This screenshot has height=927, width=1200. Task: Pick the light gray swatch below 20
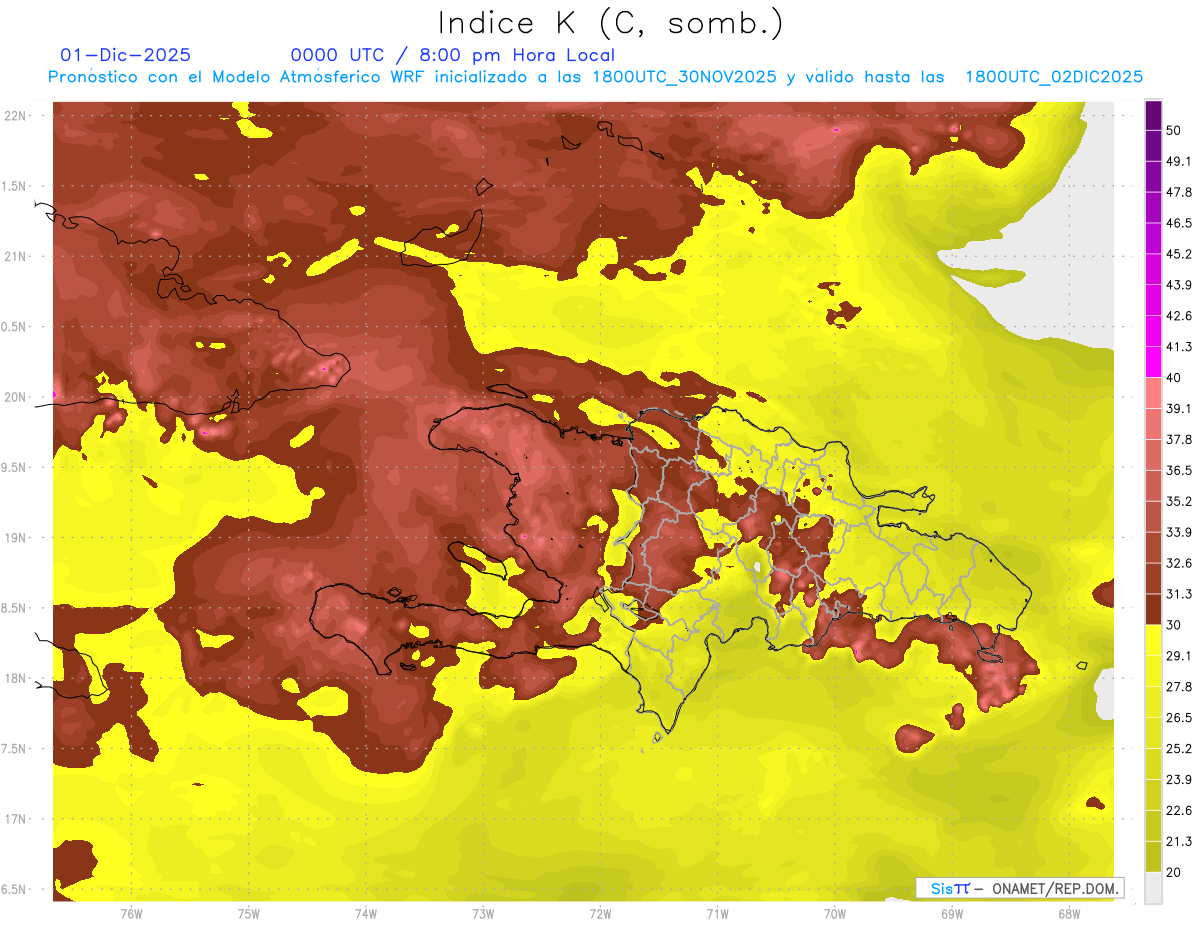(1153, 888)
